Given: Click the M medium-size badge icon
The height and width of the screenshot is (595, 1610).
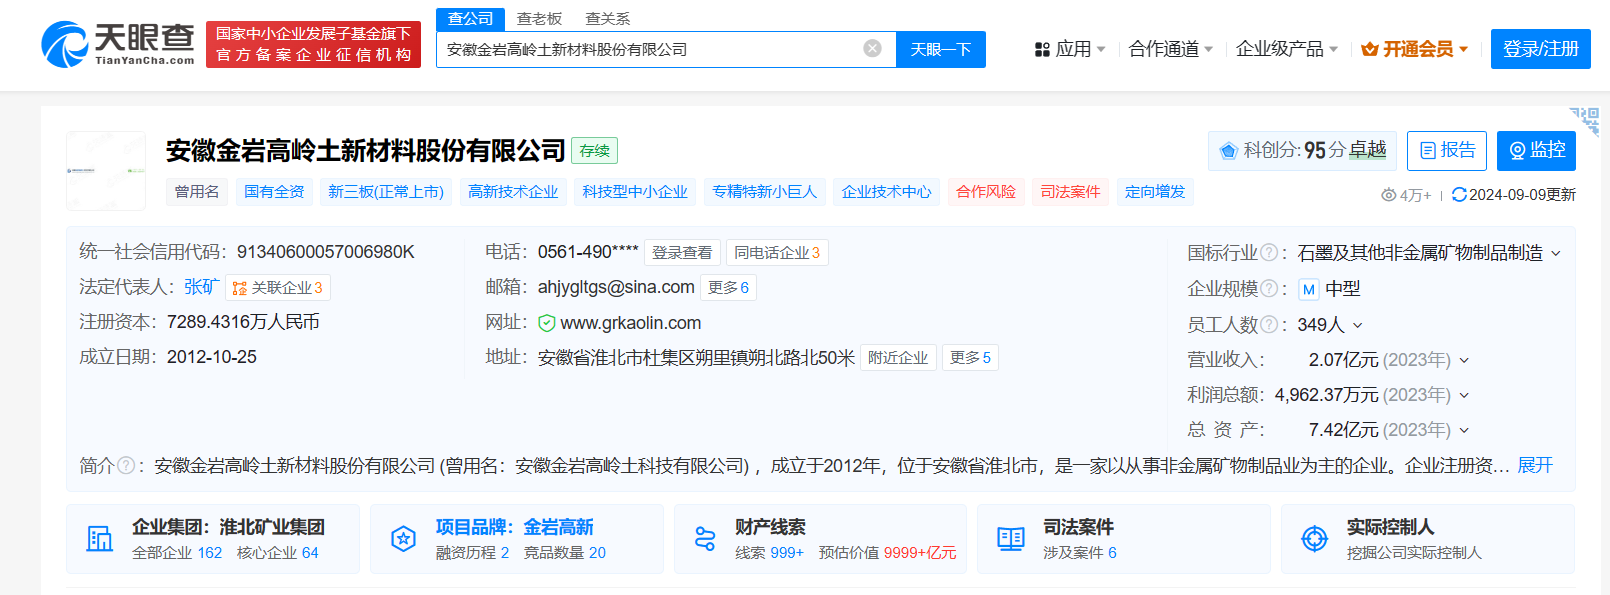Looking at the screenshot, I should pos(1308,289).
